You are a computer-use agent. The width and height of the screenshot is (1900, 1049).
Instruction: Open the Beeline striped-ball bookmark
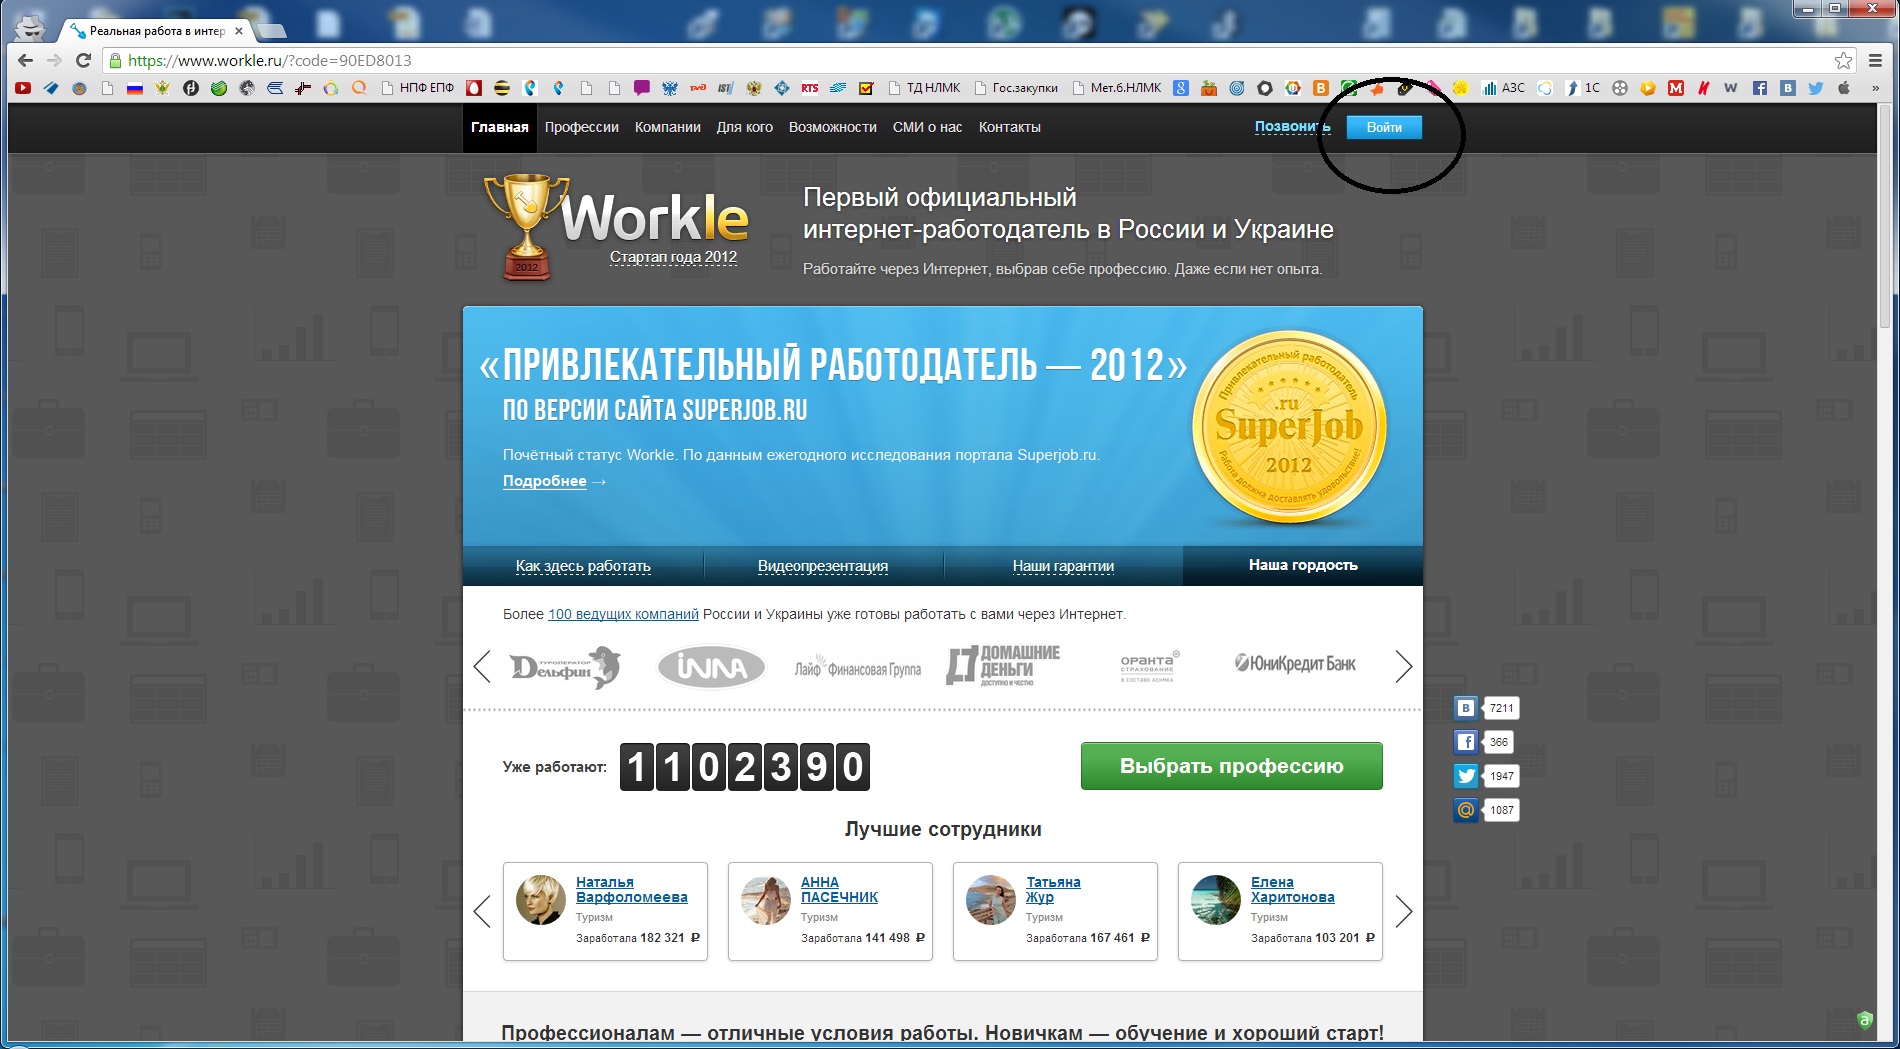[x=502, y=88]
